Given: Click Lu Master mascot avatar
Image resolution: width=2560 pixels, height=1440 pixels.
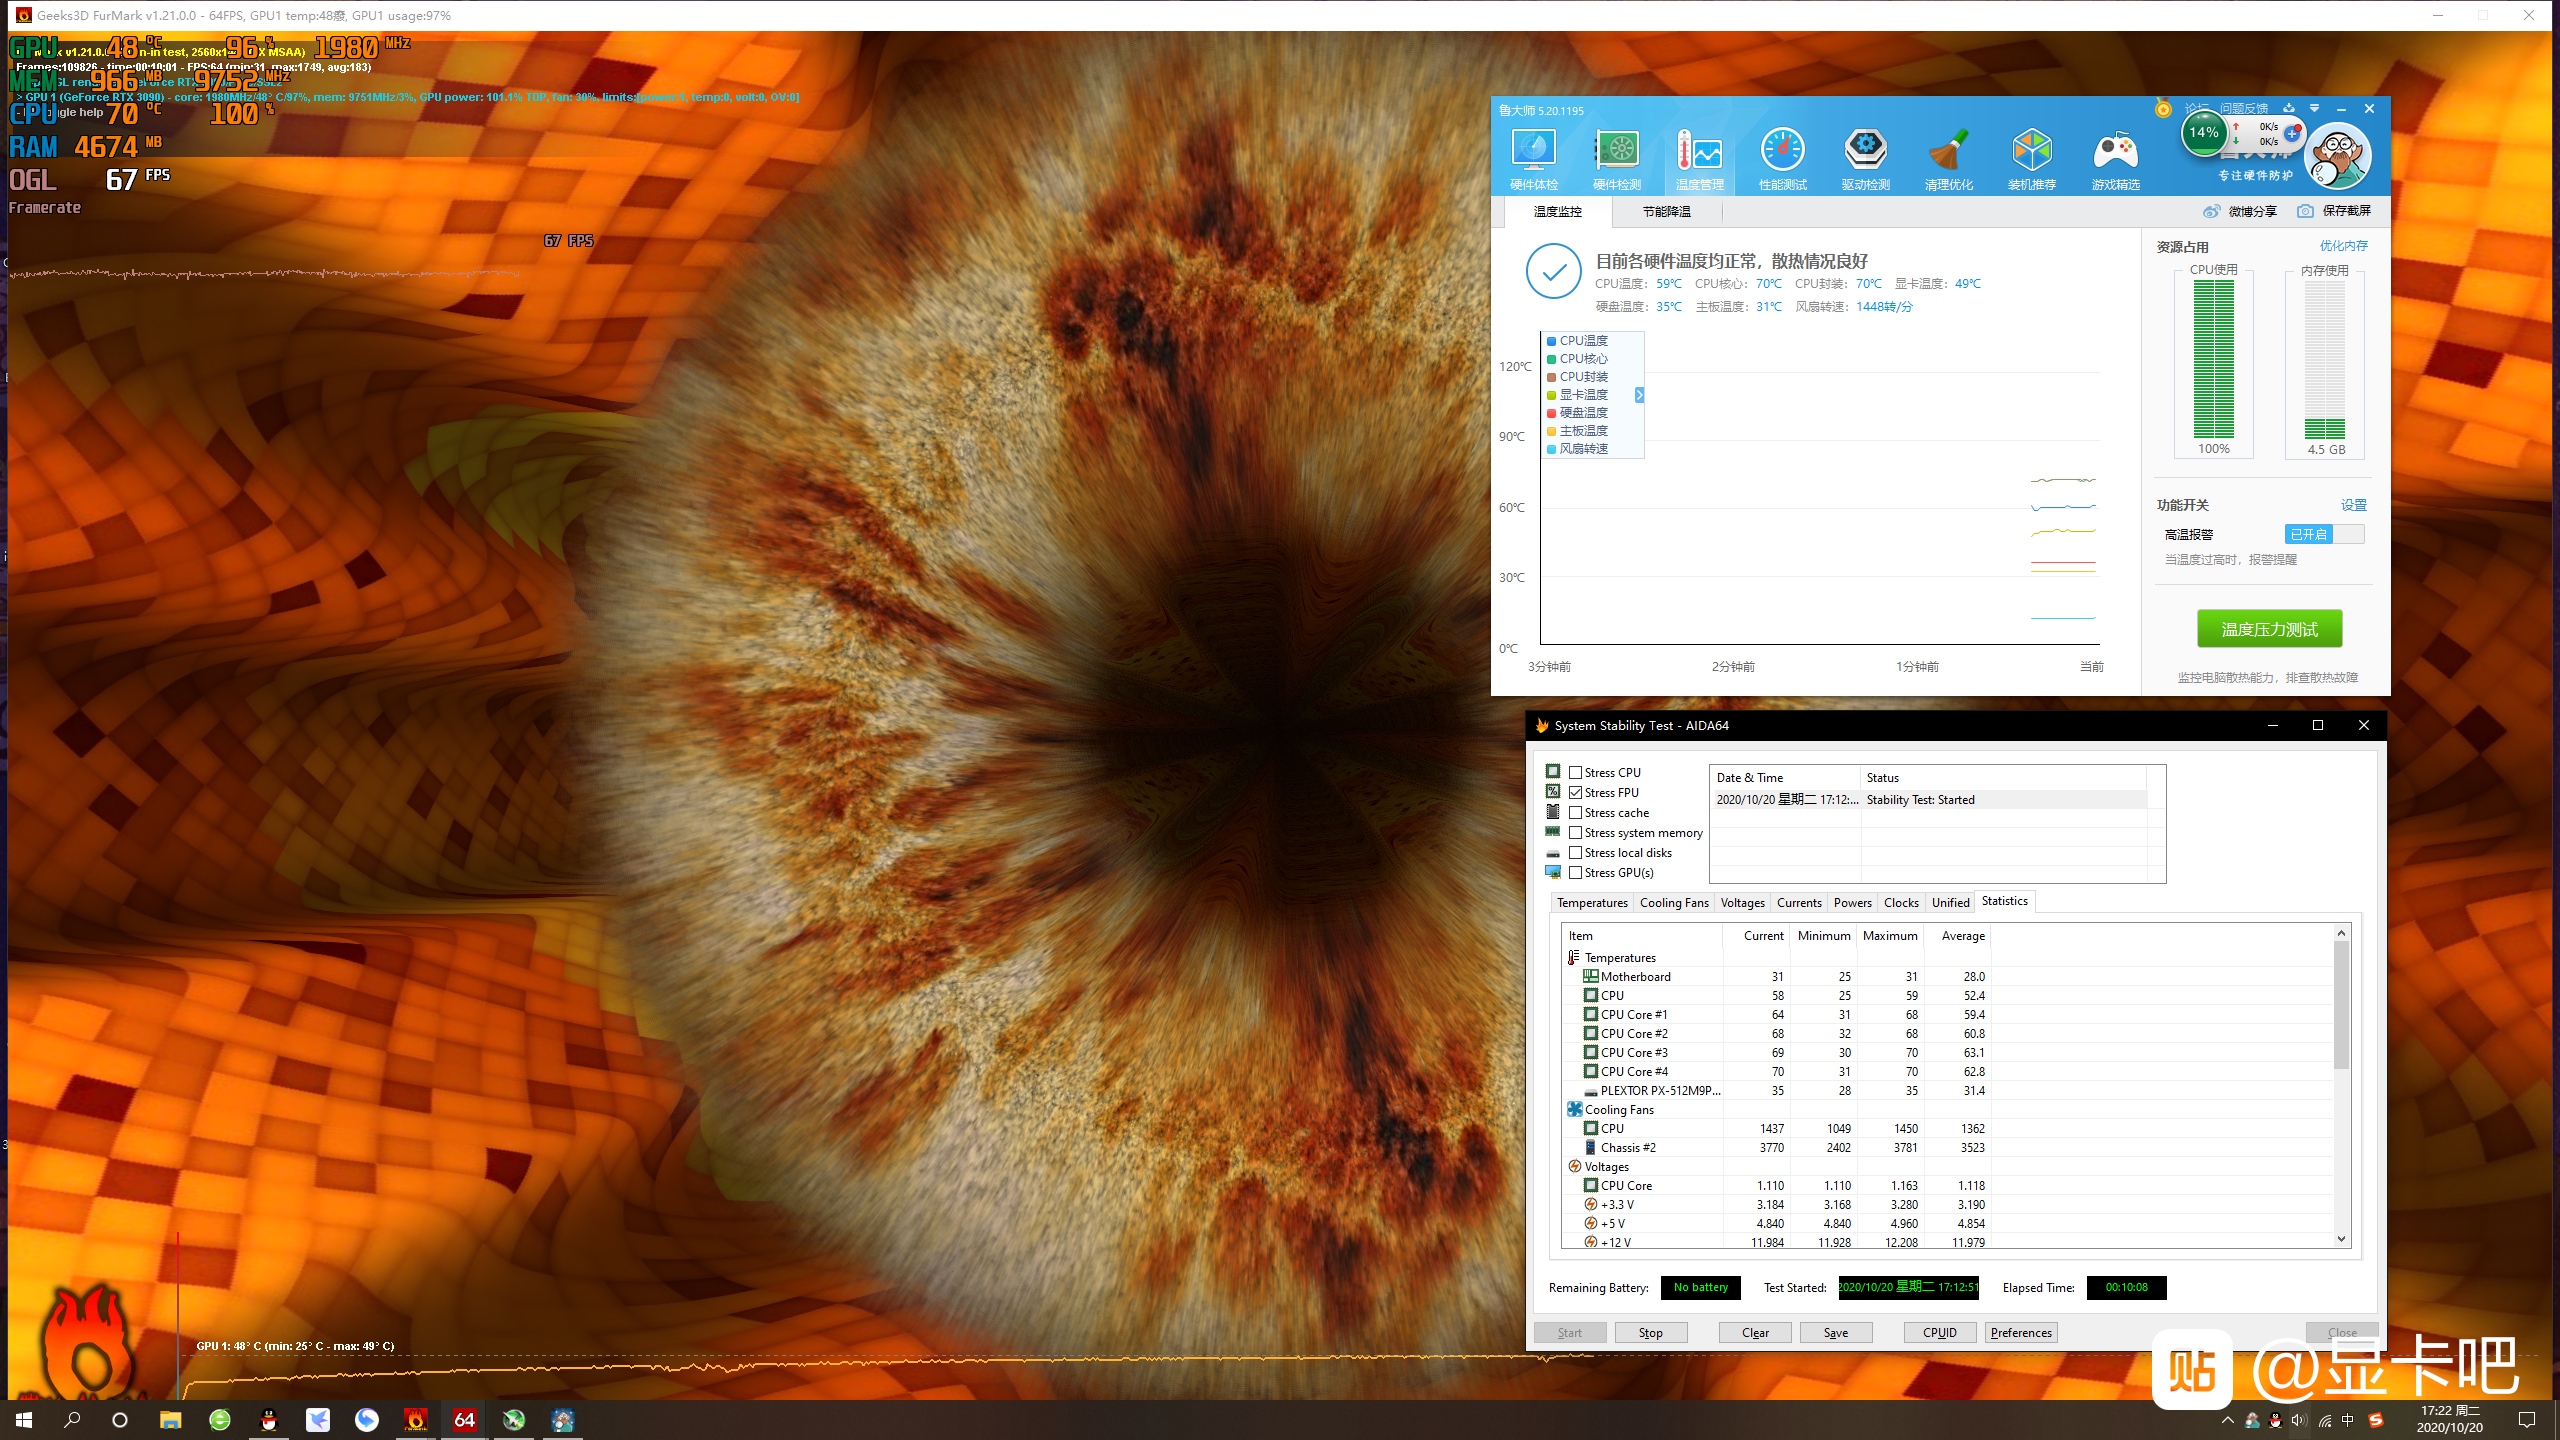Looking at the screenshot, I should (x=2337, y=156).
